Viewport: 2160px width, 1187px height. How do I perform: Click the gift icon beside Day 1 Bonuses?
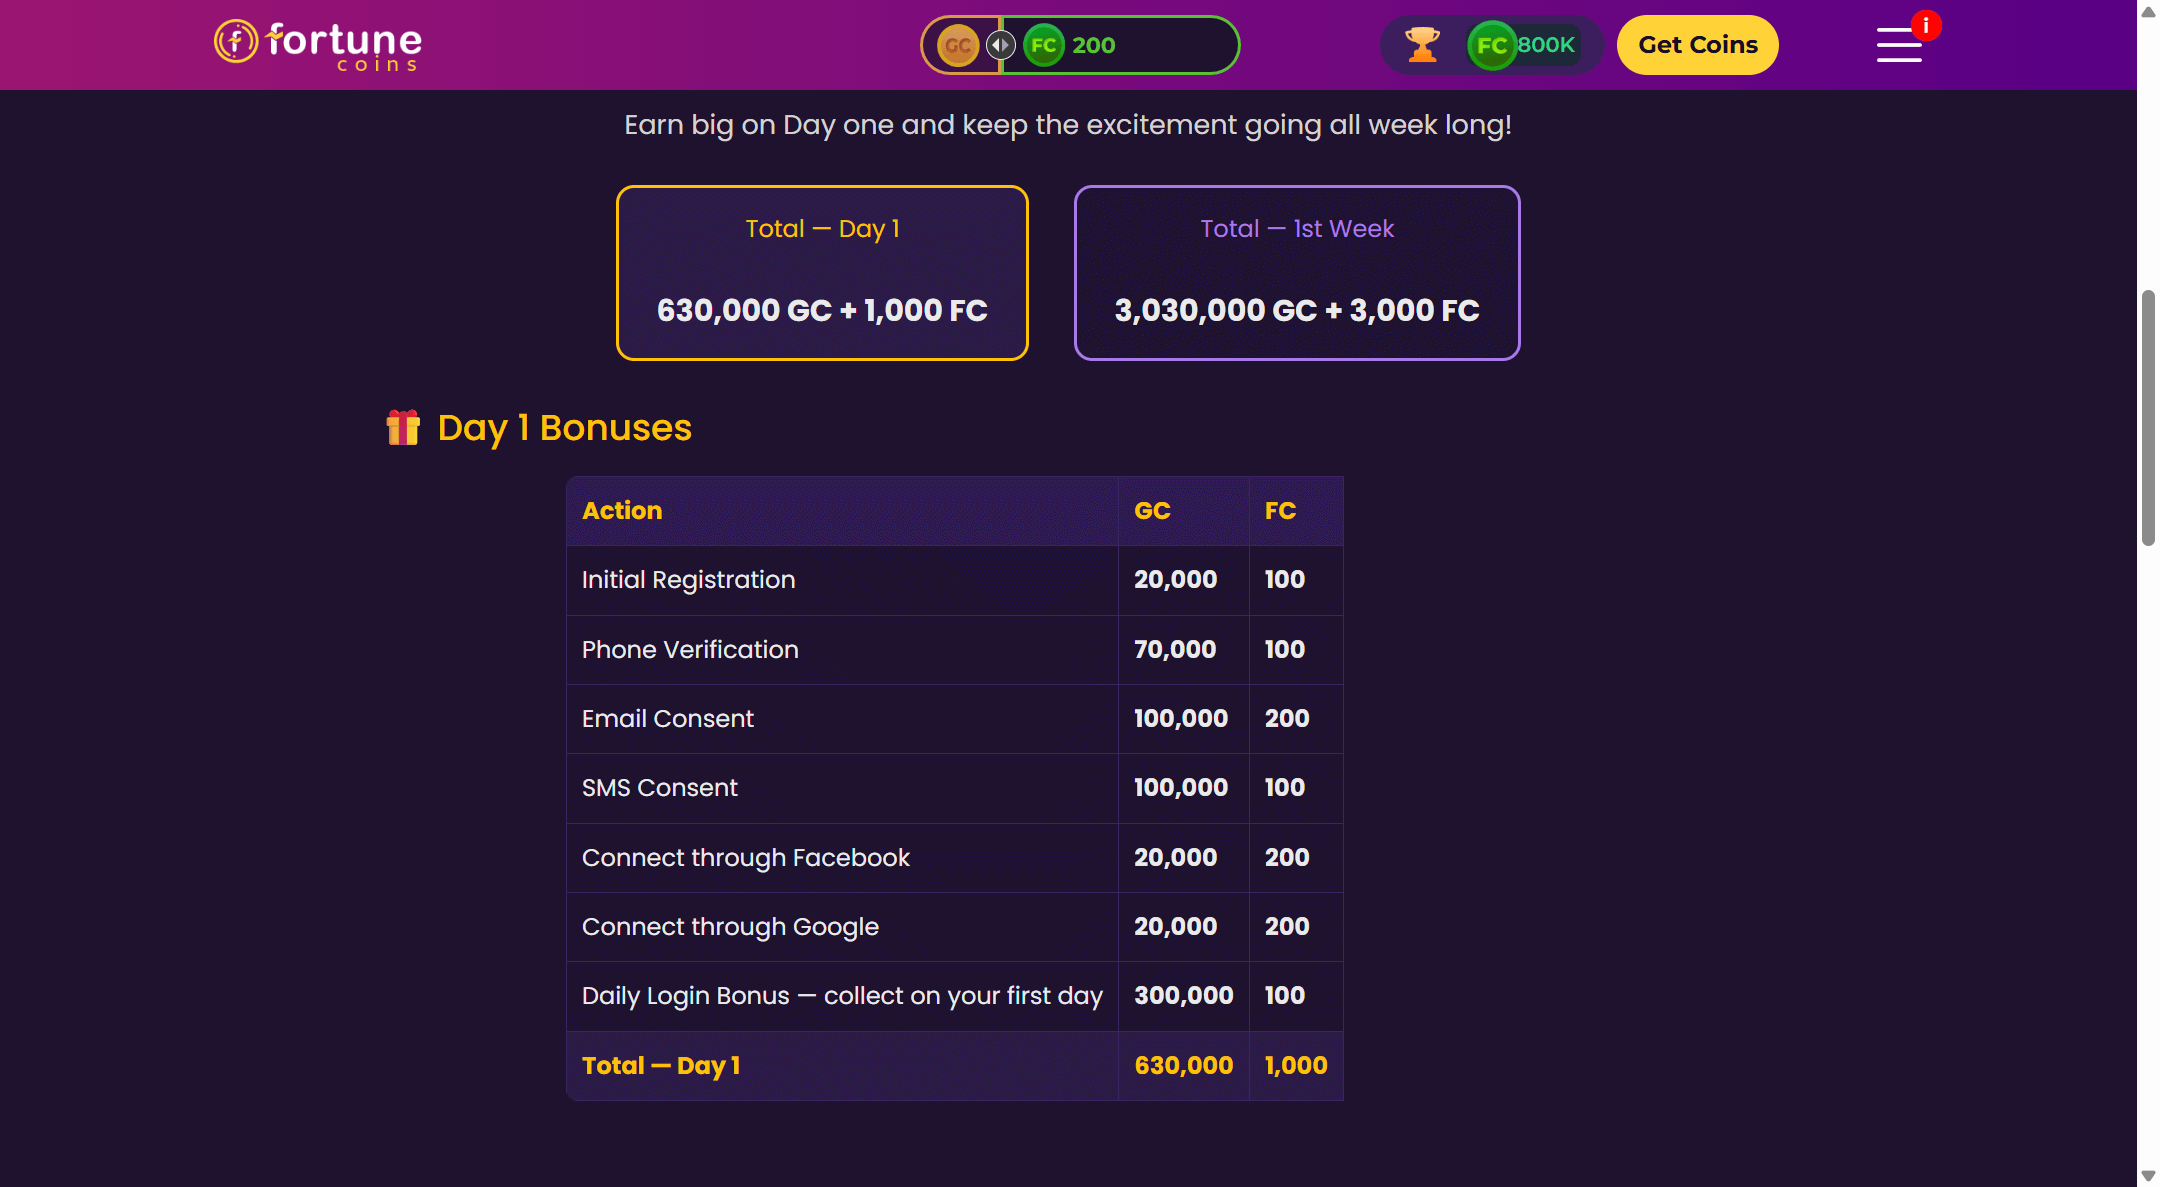(403, 428)
